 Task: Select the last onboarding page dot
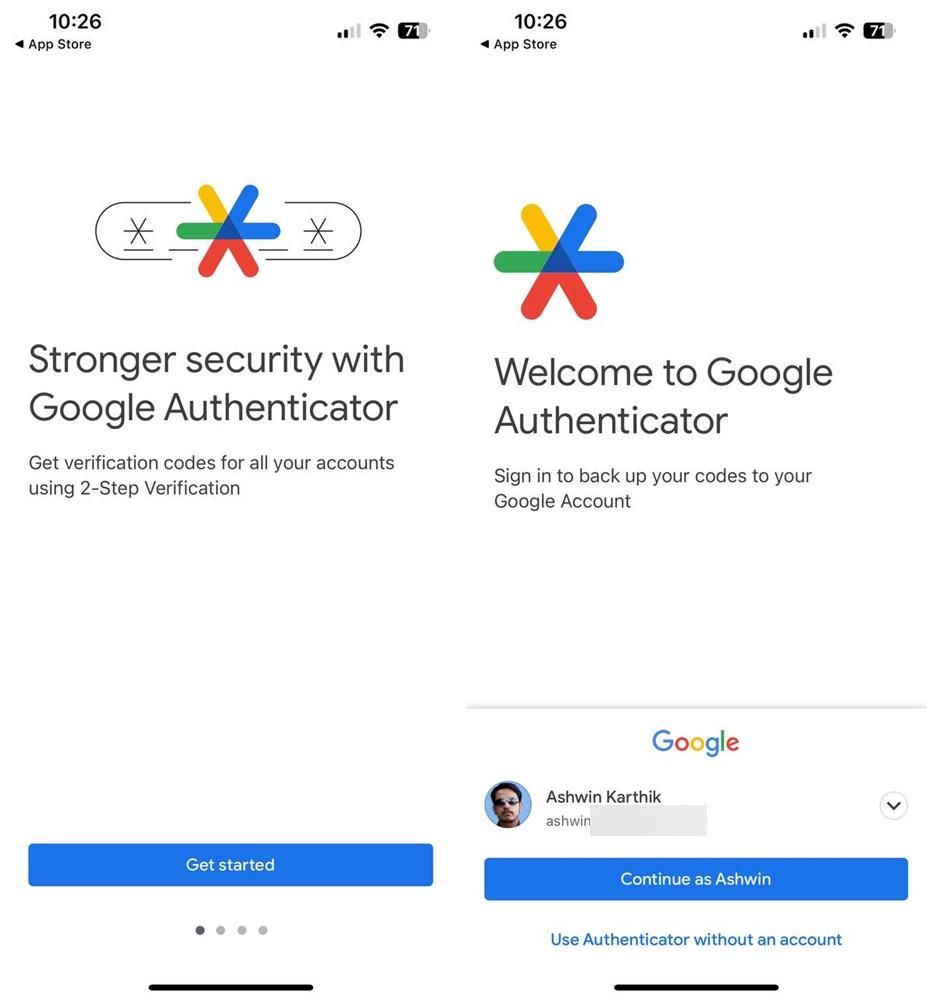262,930
